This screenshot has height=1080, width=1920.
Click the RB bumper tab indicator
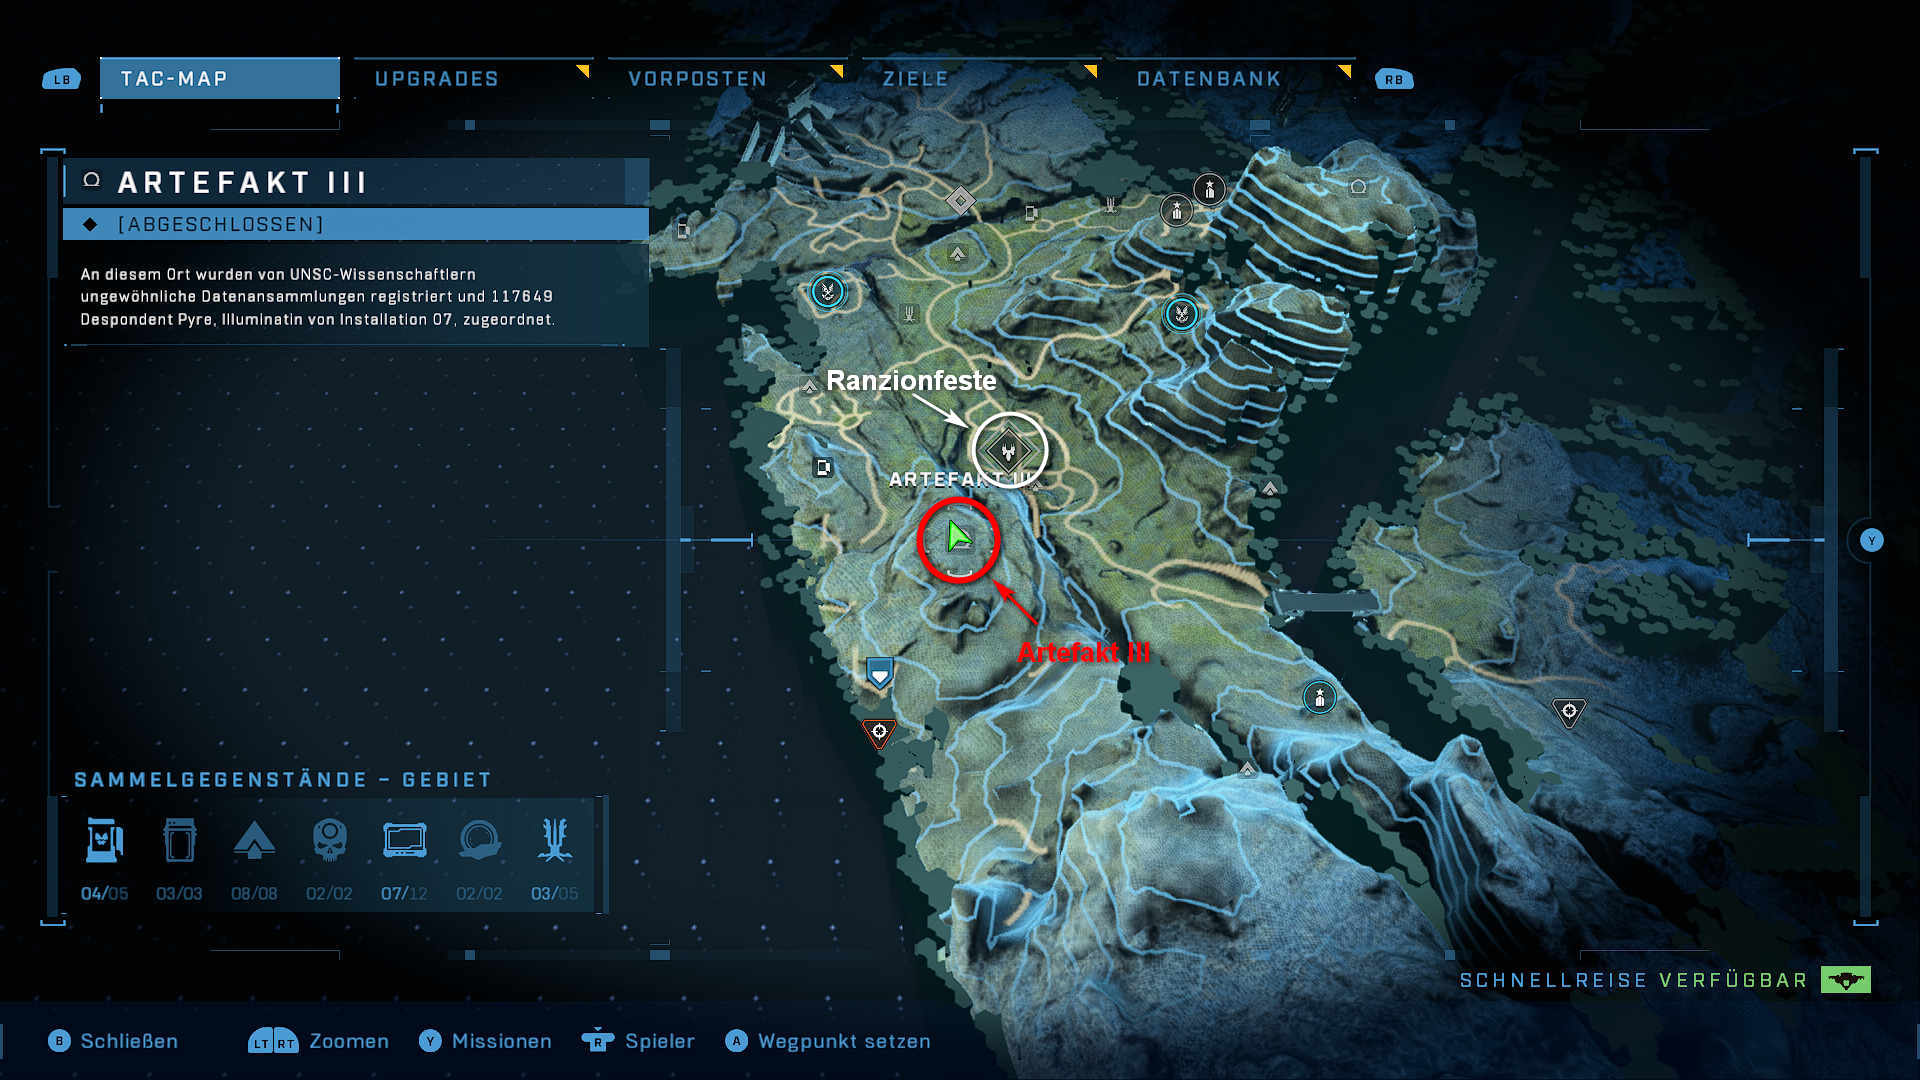(1394, 79)
